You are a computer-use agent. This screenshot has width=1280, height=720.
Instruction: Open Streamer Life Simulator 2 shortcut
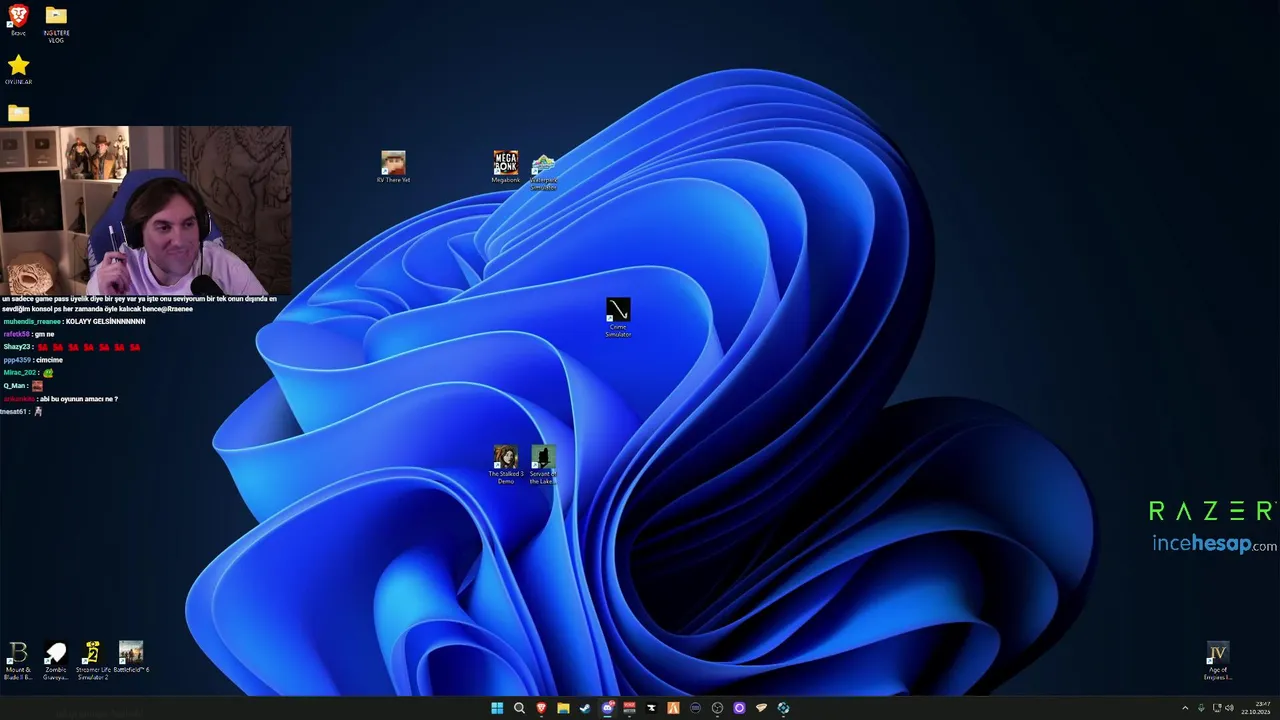coord(93,662)
